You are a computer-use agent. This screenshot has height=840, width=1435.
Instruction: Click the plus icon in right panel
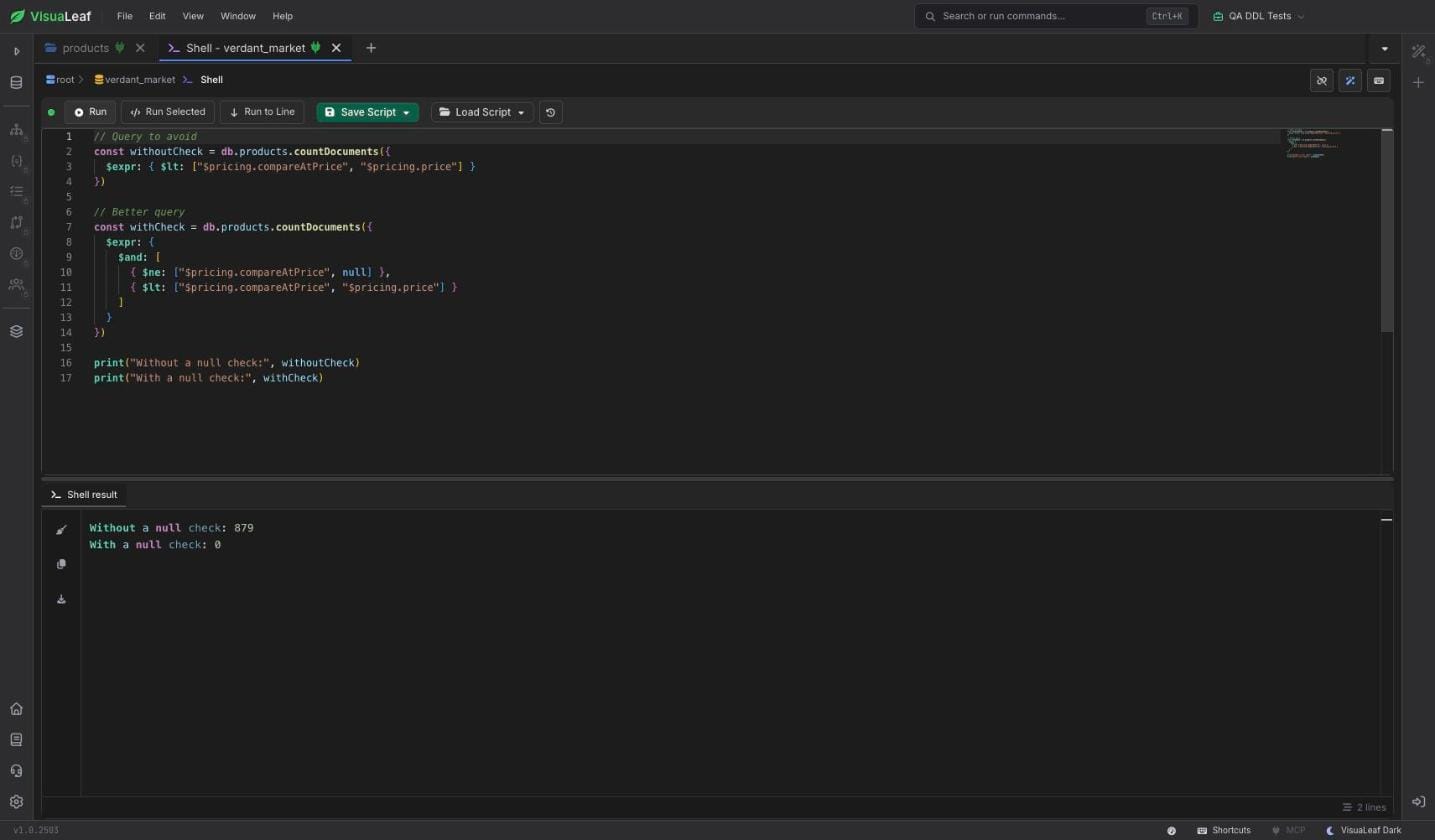pyautogui.click(x=1418, y=83)
